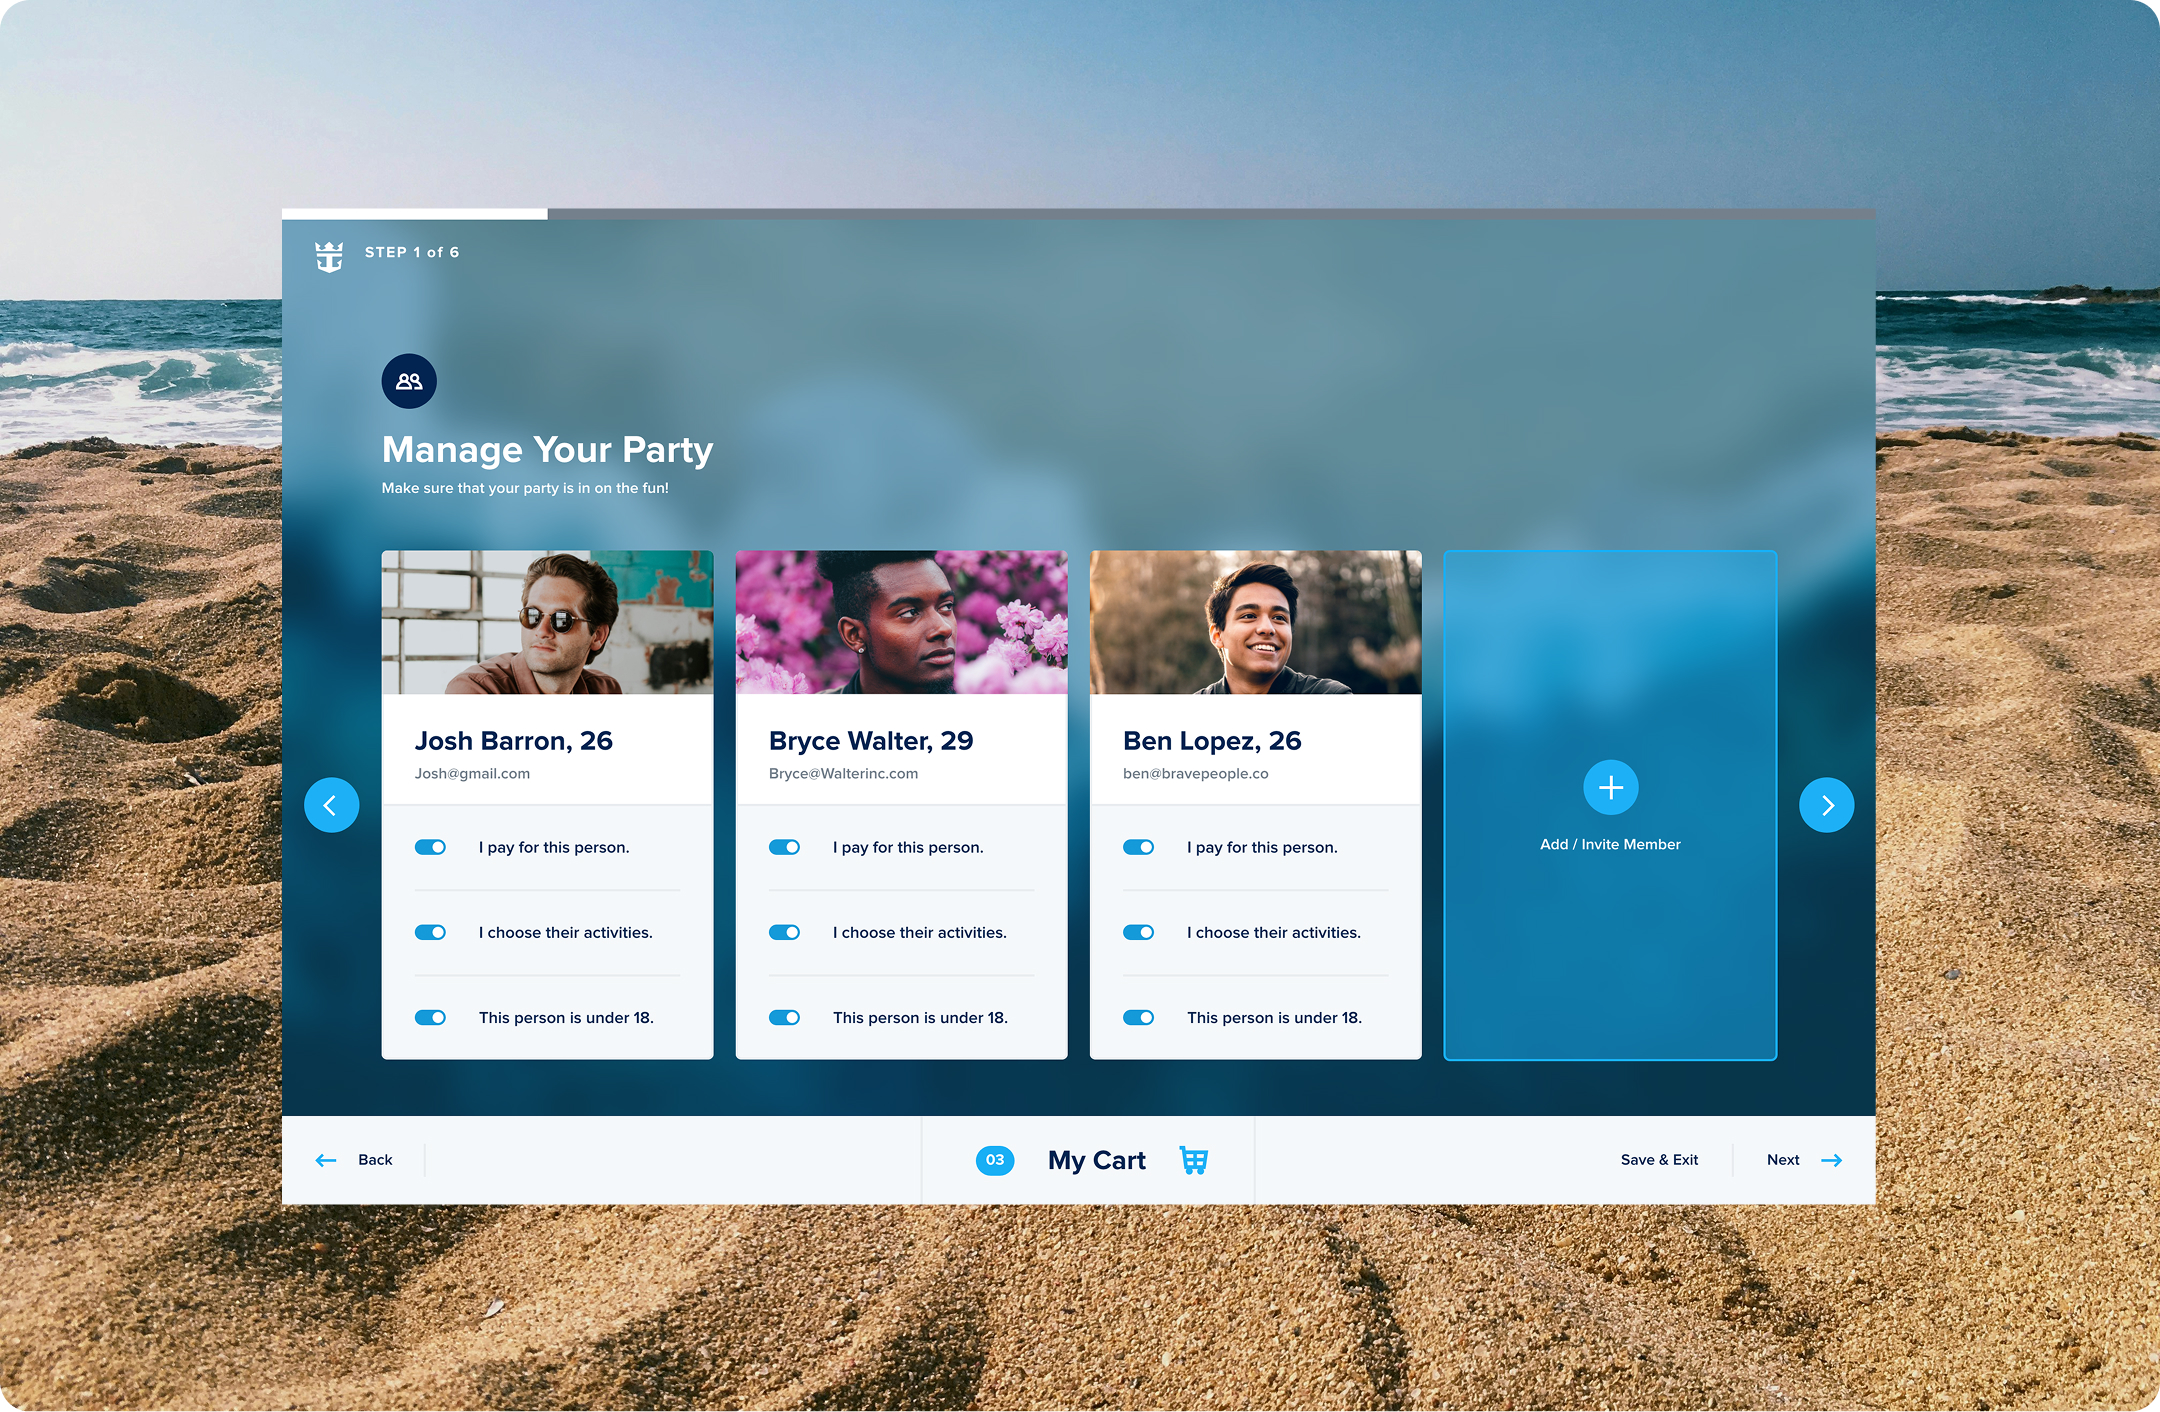Go to previous party members with left arrow
This screenshot has width=2160, height=1412.
click(x=332, y=805)
